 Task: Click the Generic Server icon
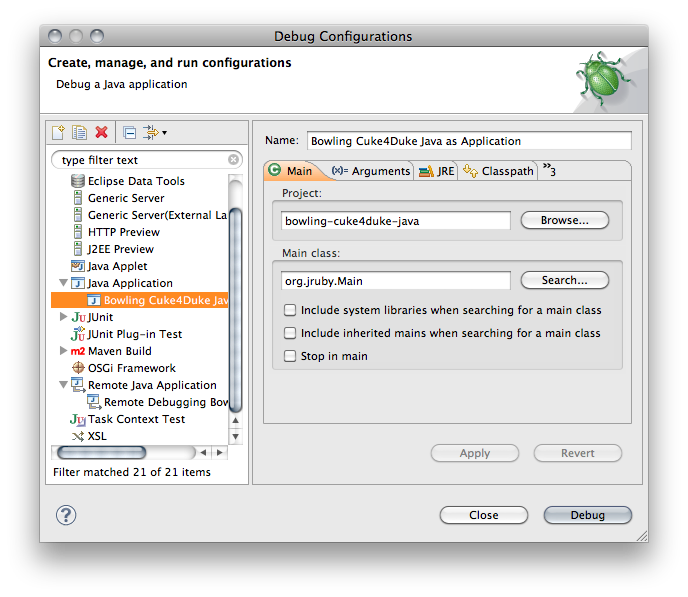[x=78, y=198]
